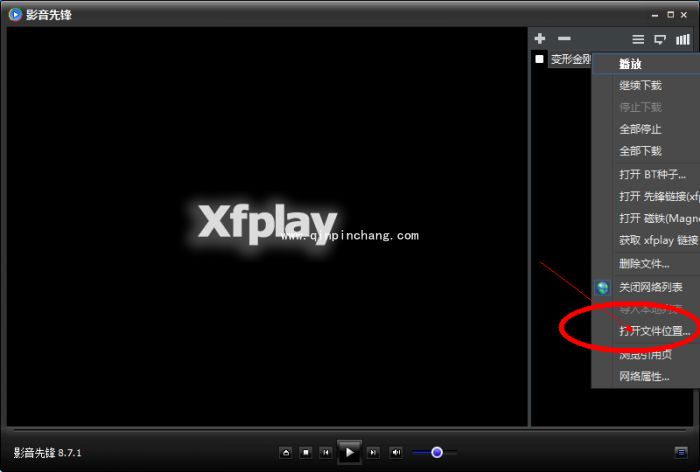Click the eject/open file button
Image resolution: width=700 pixels, height=472 pixels.
click(286, 453)
